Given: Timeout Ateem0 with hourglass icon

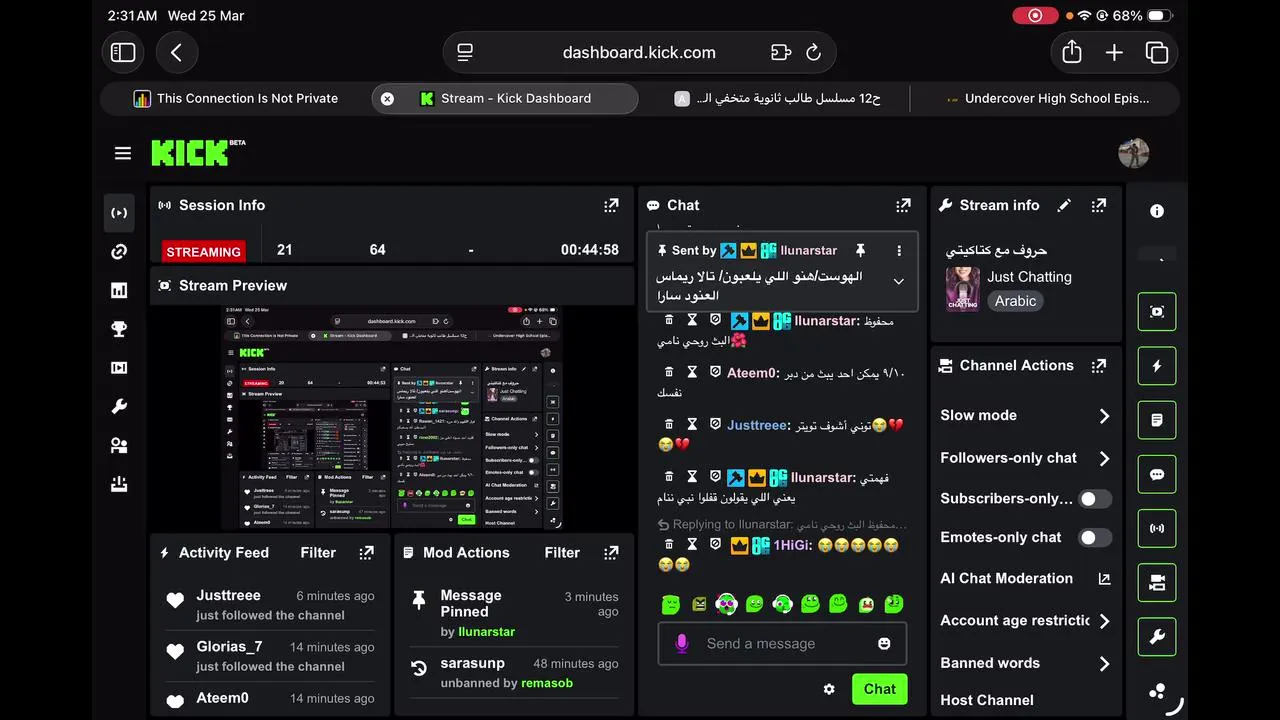Looking at the screenshot, I should (x=692, y=373).
